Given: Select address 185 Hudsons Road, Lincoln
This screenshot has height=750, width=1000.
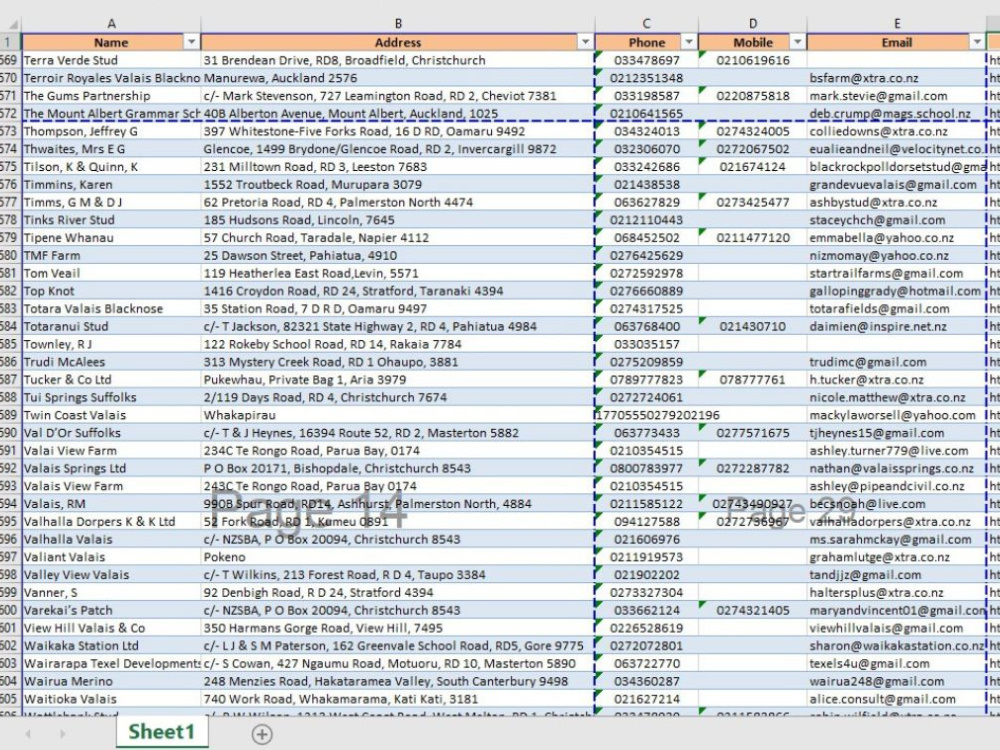Looking at the screenshot, I should click(397, 219).
